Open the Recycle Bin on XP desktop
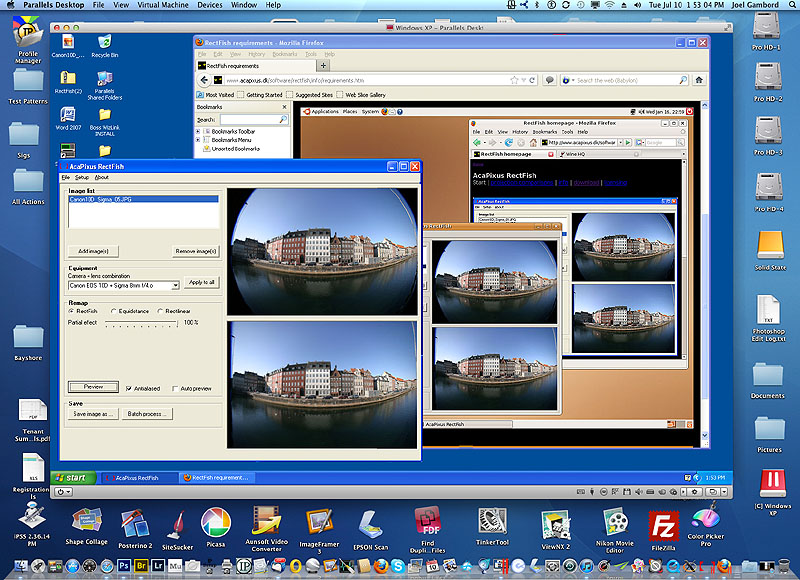The height and width of the screenshot is (580, 800). click(x=105, y=42)
